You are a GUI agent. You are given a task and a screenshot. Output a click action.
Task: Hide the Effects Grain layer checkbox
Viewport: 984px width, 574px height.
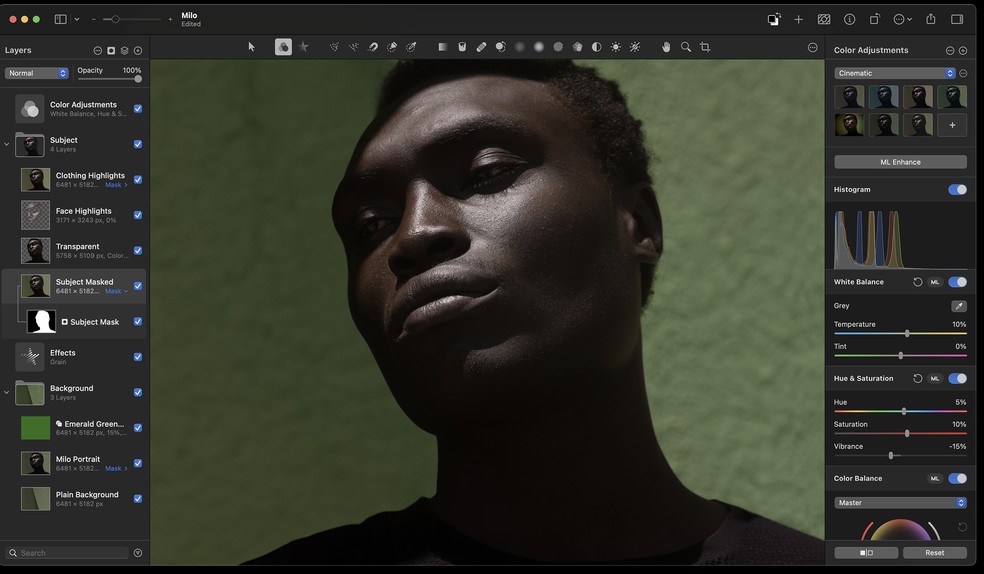pos(138,357)
